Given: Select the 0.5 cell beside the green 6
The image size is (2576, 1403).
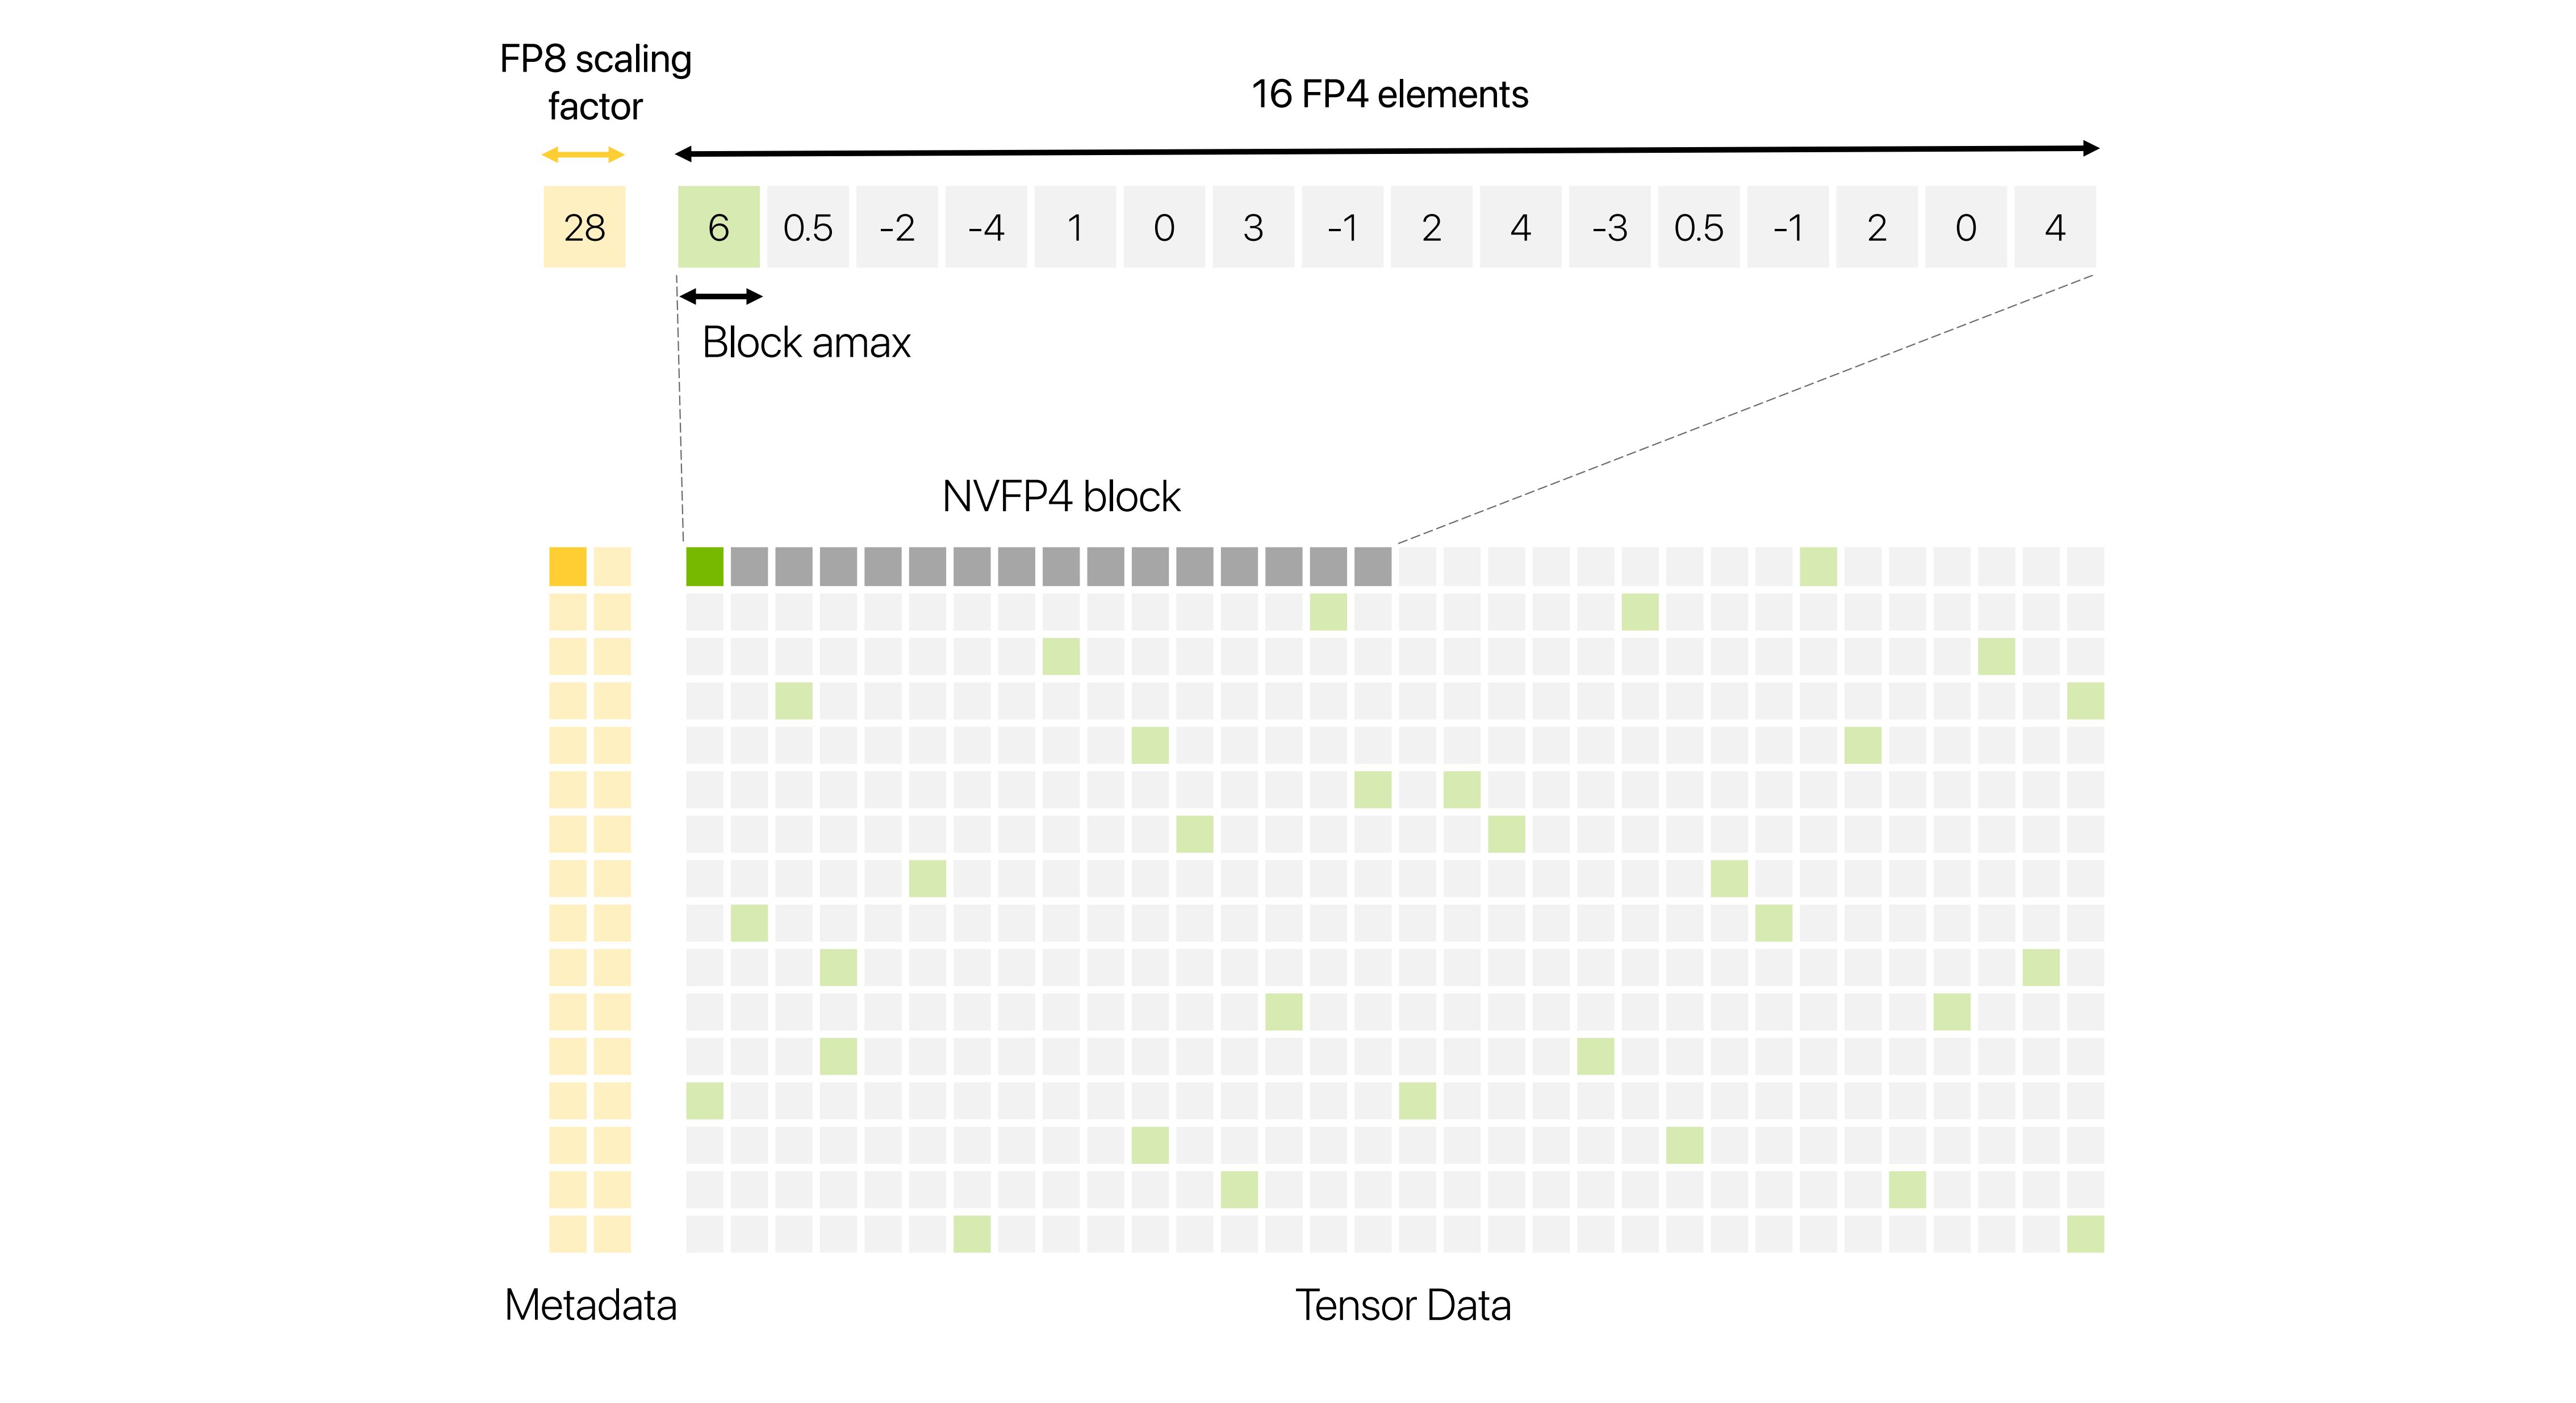Looking at the screenshot, I should 808,227.
